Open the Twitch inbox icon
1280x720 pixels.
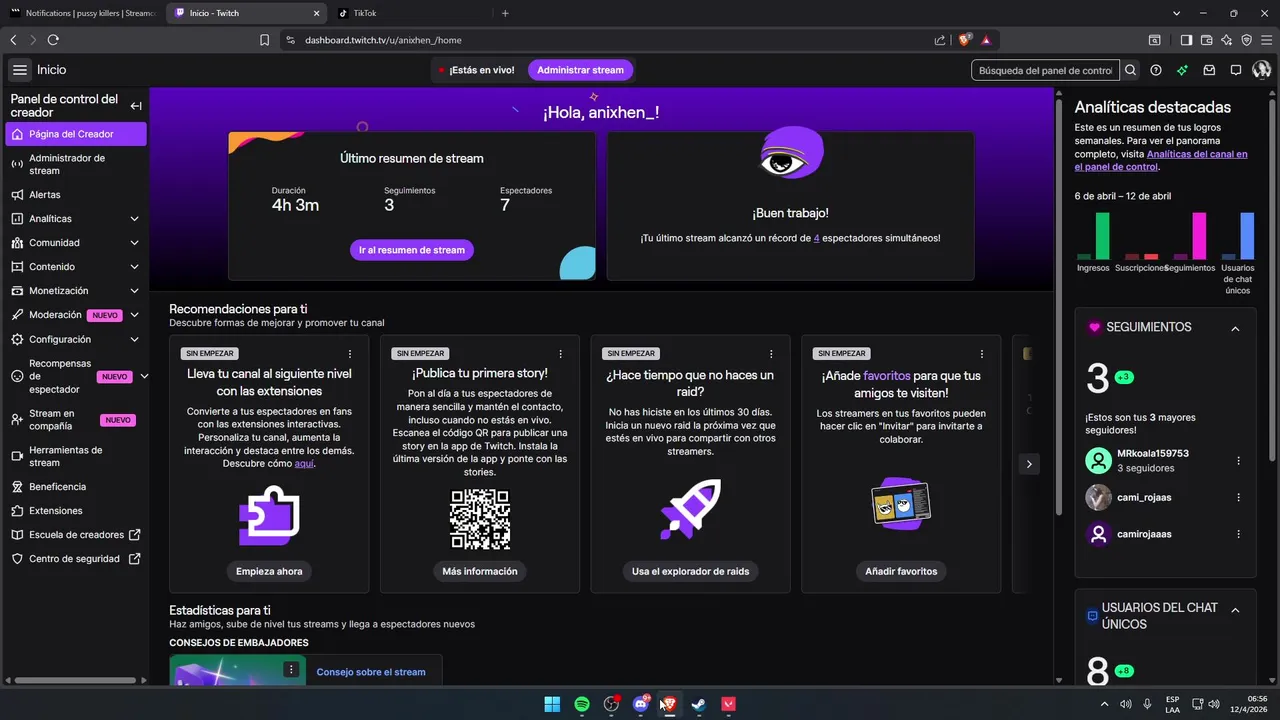[1209, 70]
